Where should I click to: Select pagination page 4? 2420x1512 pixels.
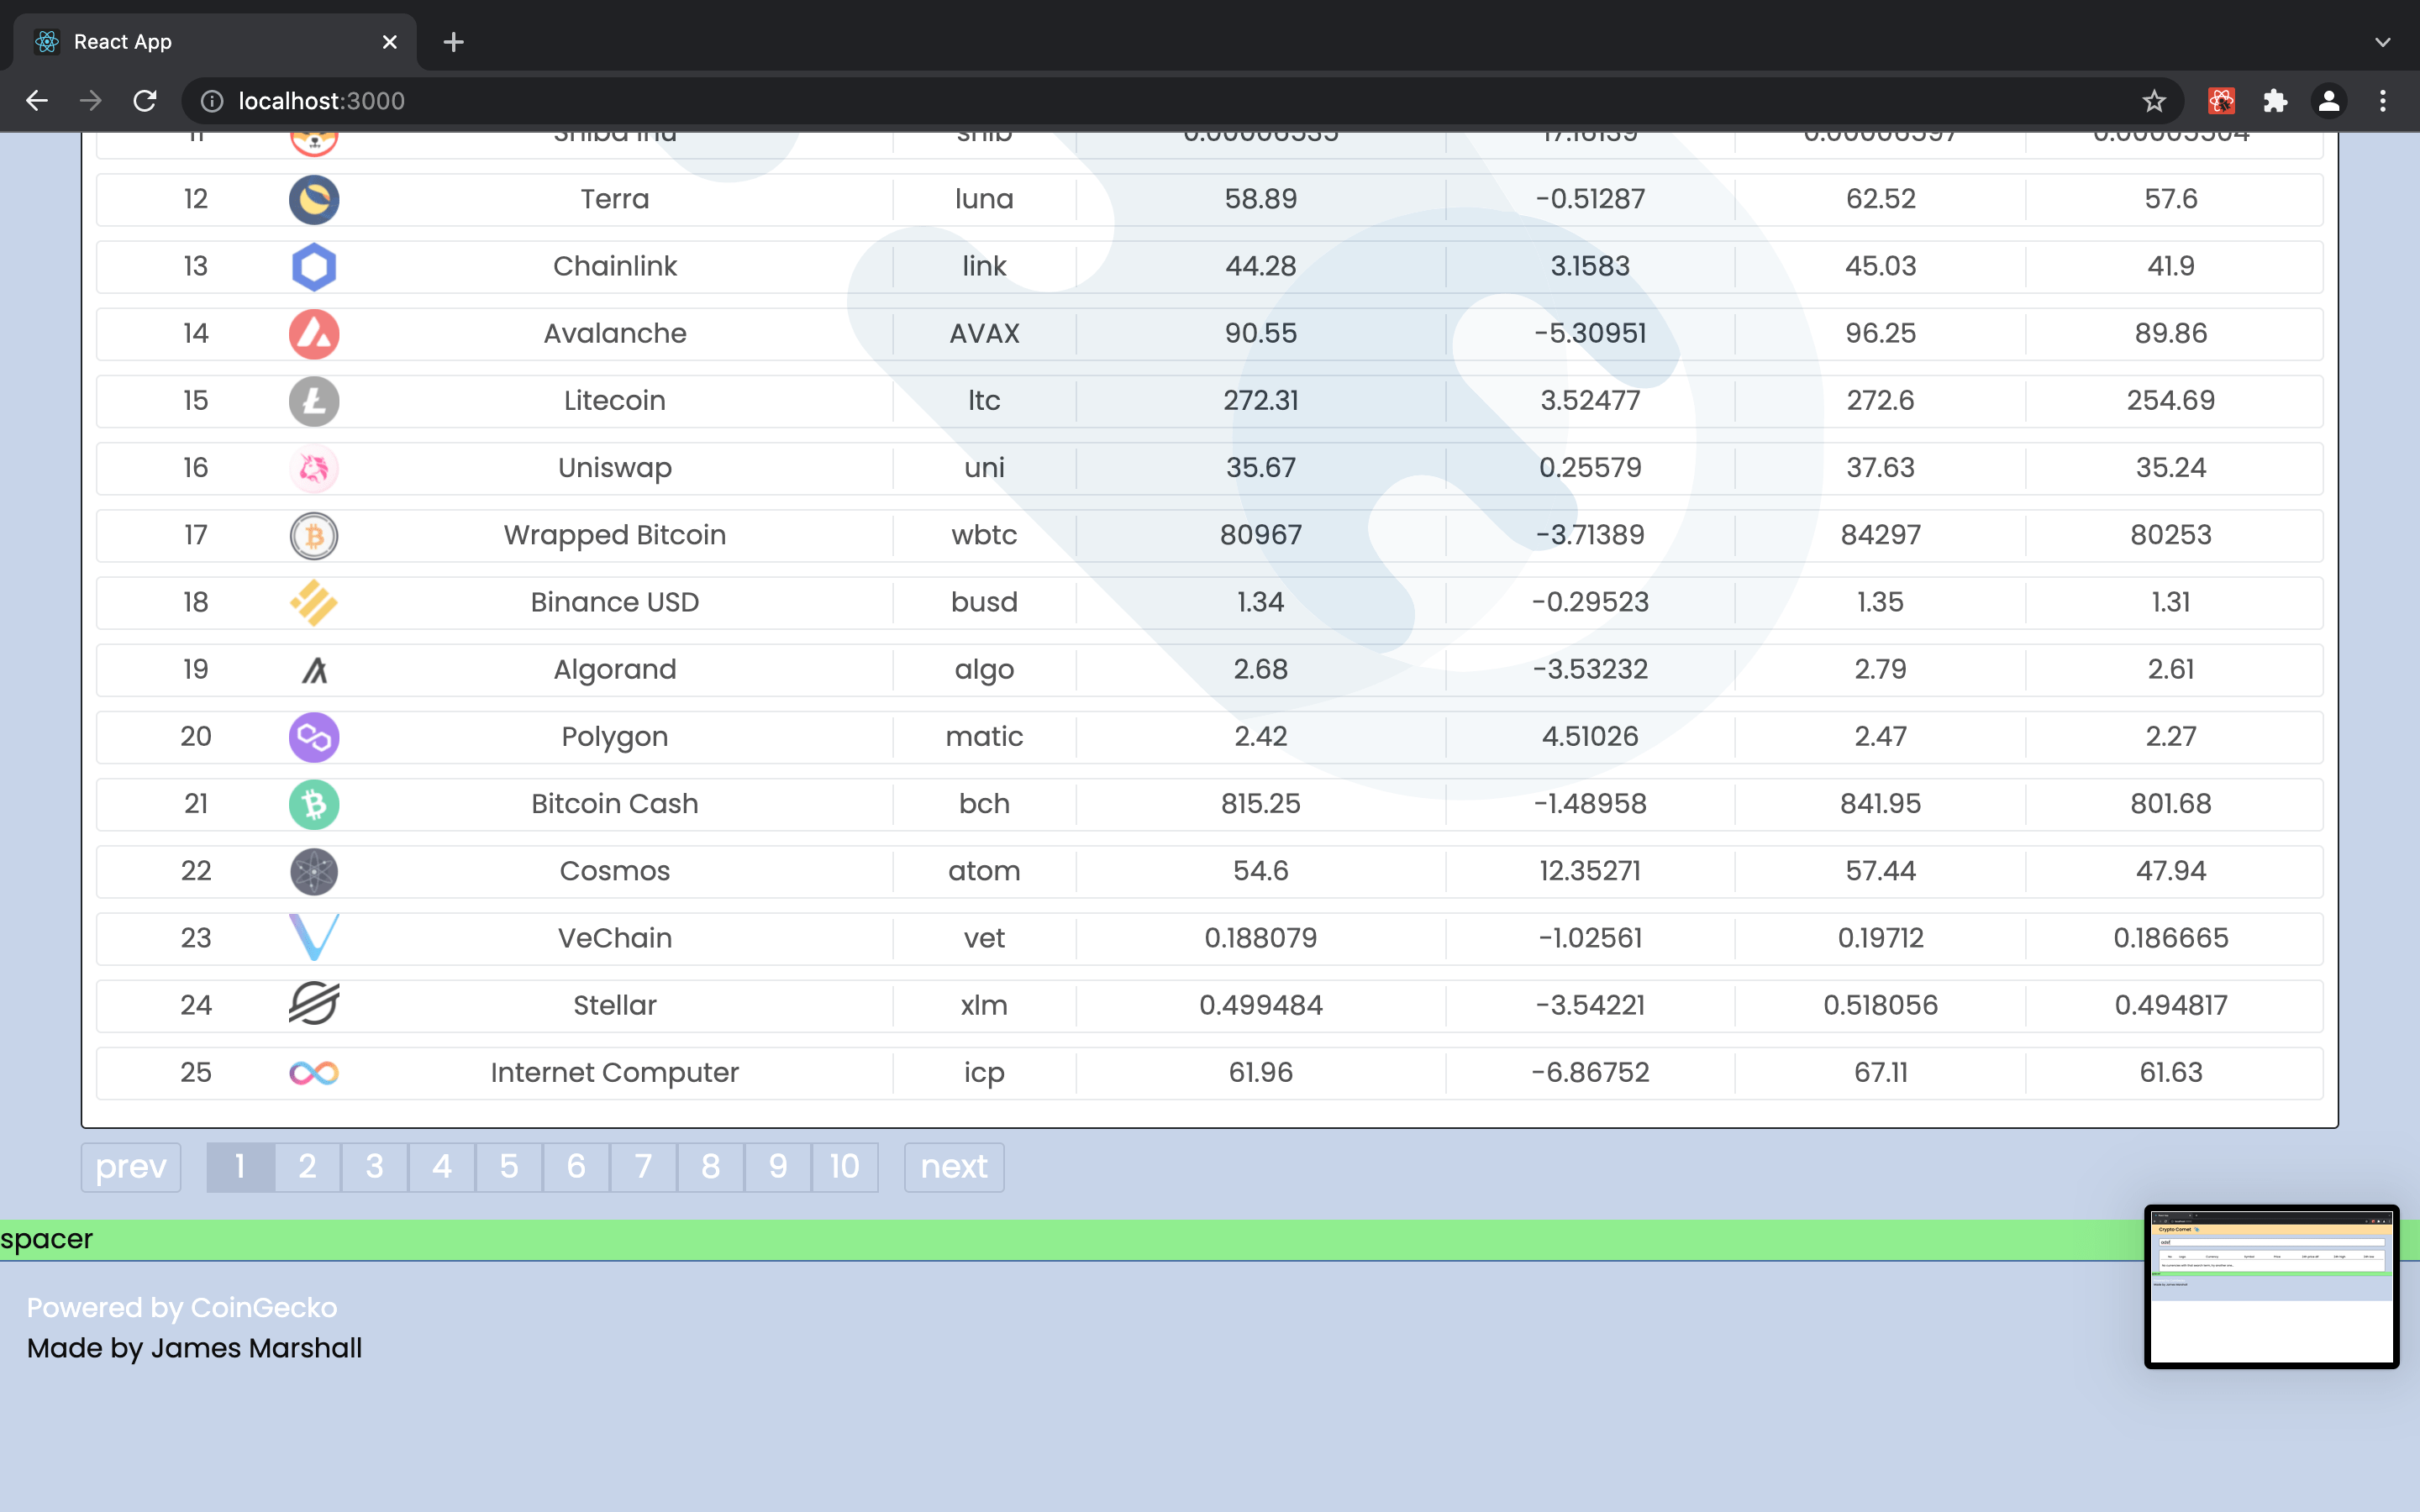click(442, 1167)
